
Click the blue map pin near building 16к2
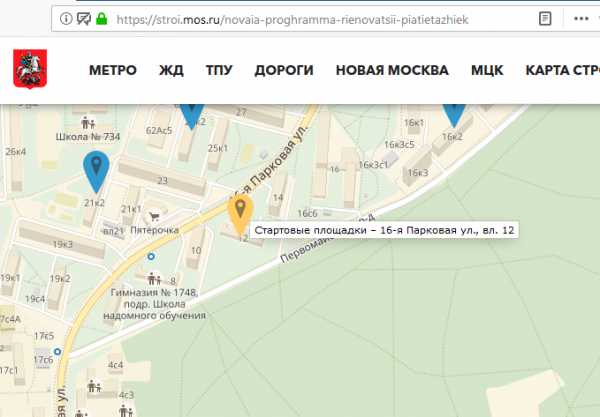click(x=455, y=112)
